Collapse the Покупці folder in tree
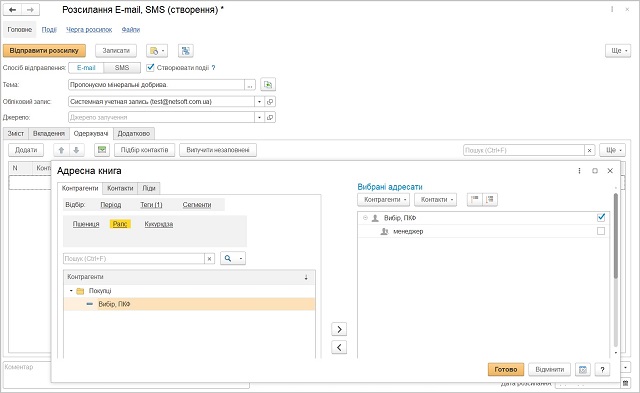 71,291
